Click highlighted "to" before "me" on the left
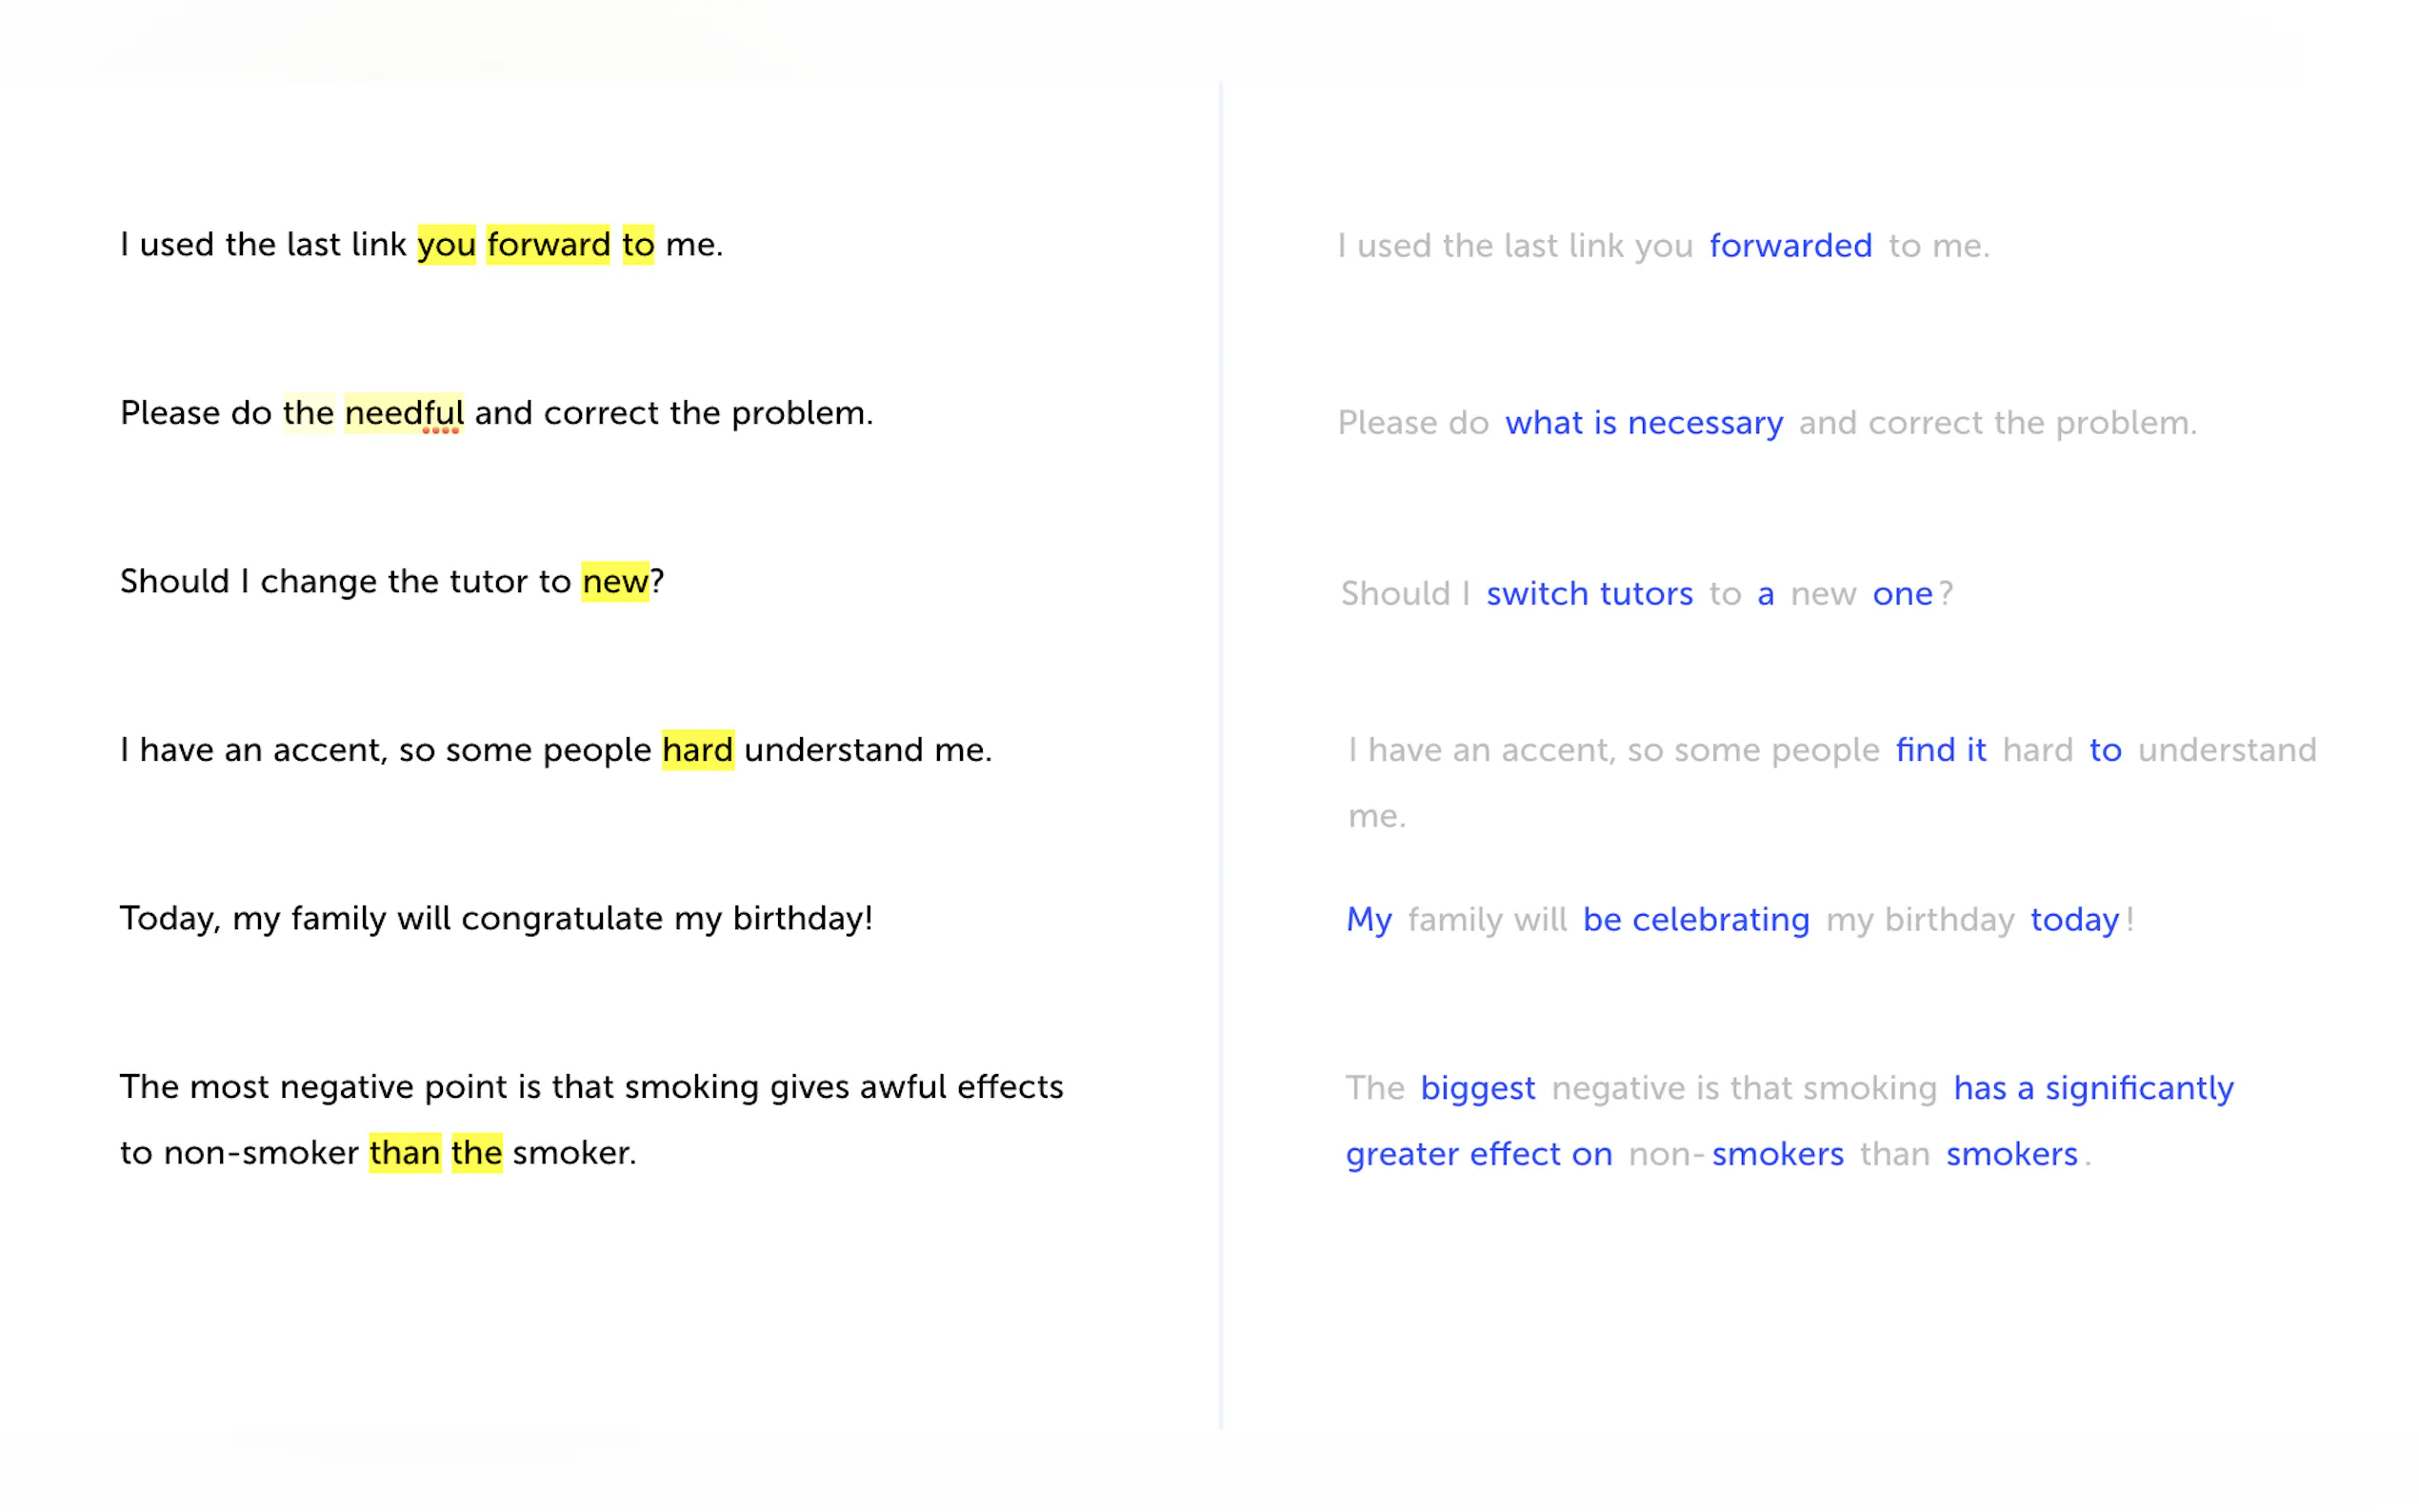This screenshot has height=1512, width=2419. pyautogui.click(x=638, y=244)
